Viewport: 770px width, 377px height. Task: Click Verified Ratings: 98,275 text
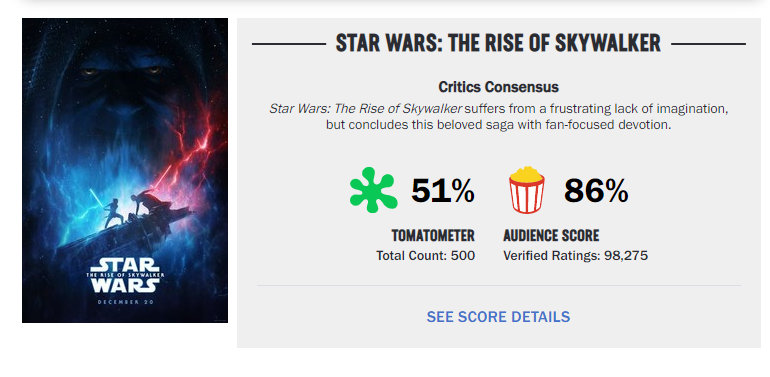(x=576, y=256)
